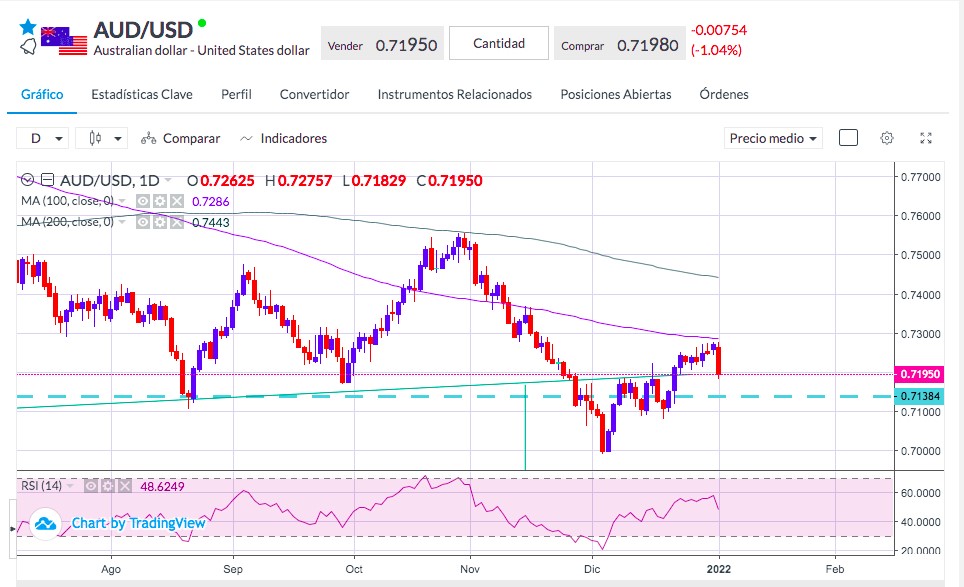Viewport: 964px width, 587px height.
Task: Click the high price 0.72757 value
Action: click(x=305, y=181)
